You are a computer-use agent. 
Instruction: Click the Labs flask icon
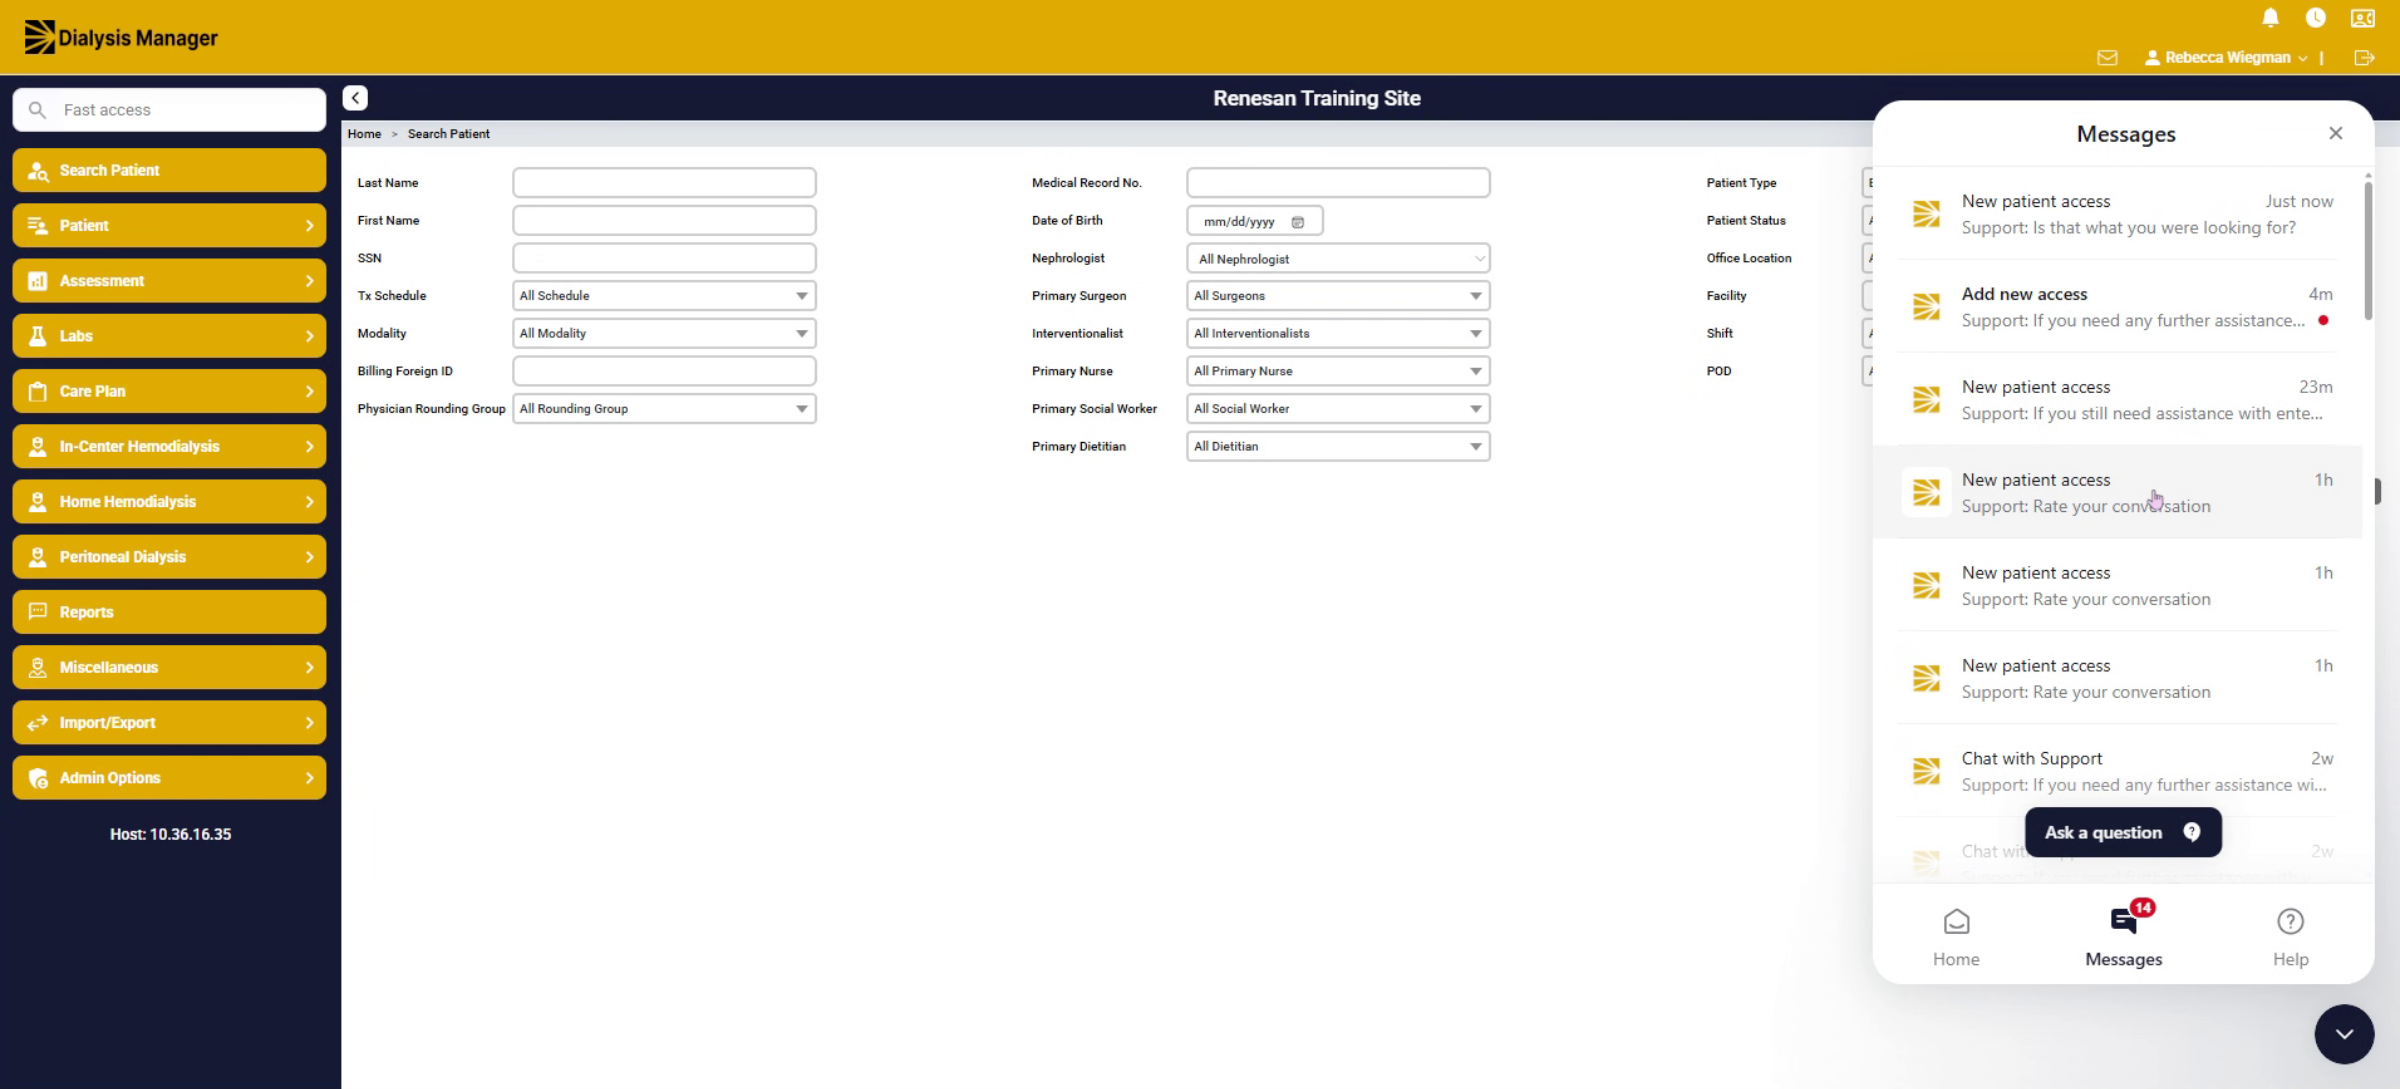click(38, 336)
